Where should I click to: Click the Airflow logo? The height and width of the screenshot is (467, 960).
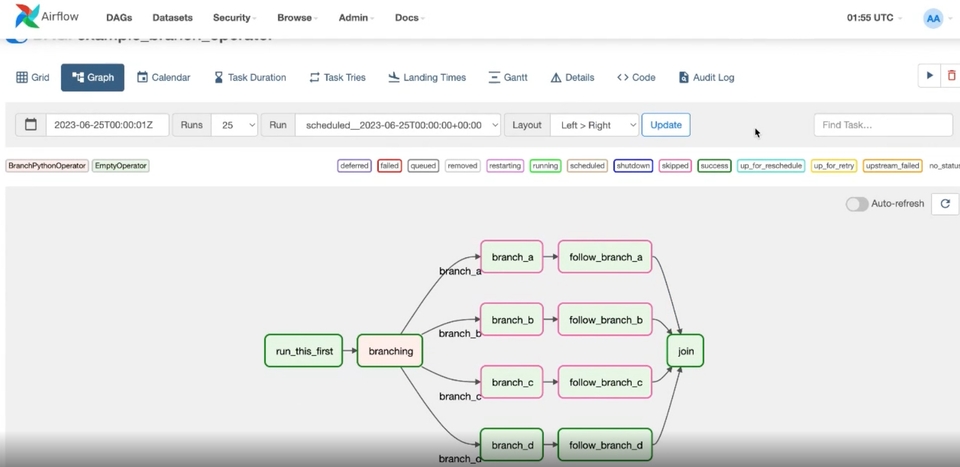[x=47, y=17]
